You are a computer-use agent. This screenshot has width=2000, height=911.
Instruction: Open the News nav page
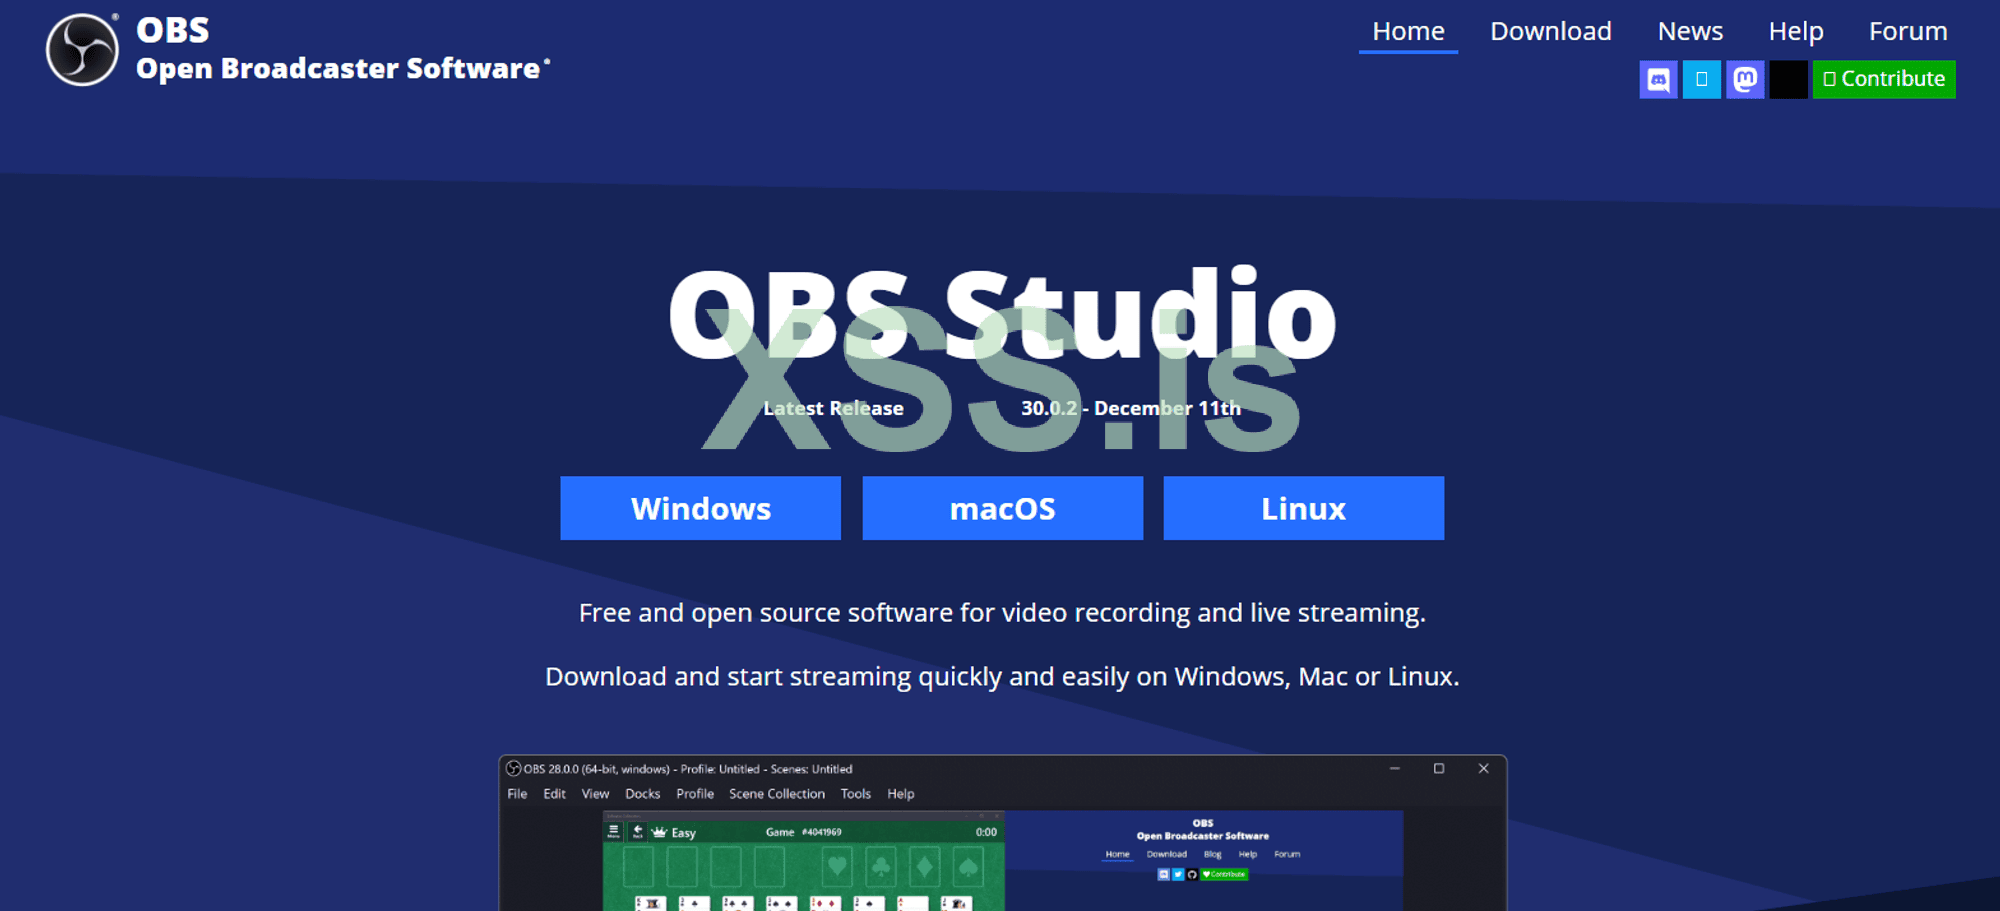pos(1690,31)
